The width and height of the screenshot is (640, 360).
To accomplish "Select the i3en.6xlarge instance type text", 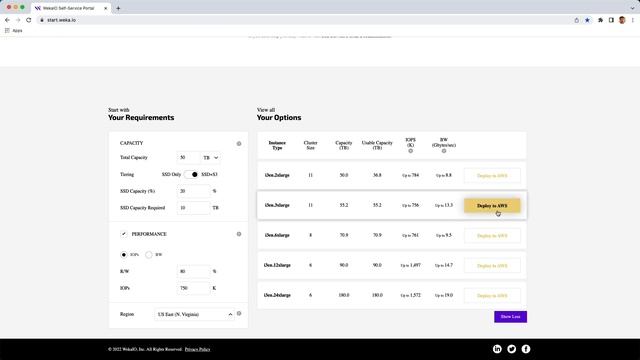I will pos(277,235).
